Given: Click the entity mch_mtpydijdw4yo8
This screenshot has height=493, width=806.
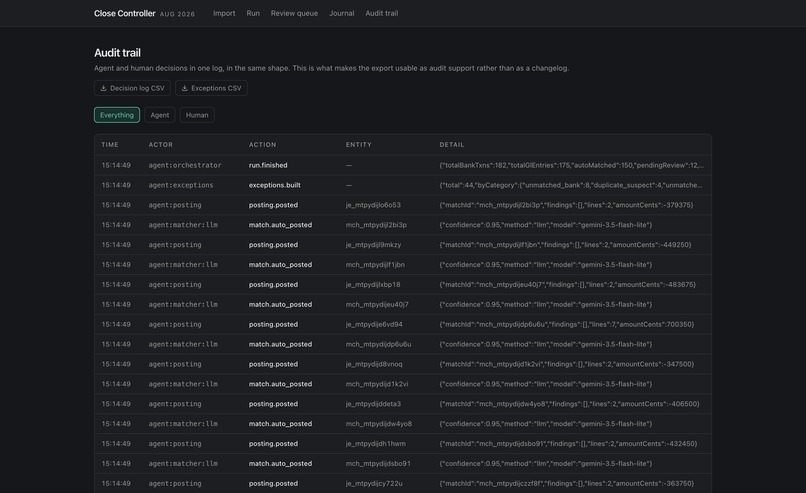Looking at the screenshot, I should 379,424.
